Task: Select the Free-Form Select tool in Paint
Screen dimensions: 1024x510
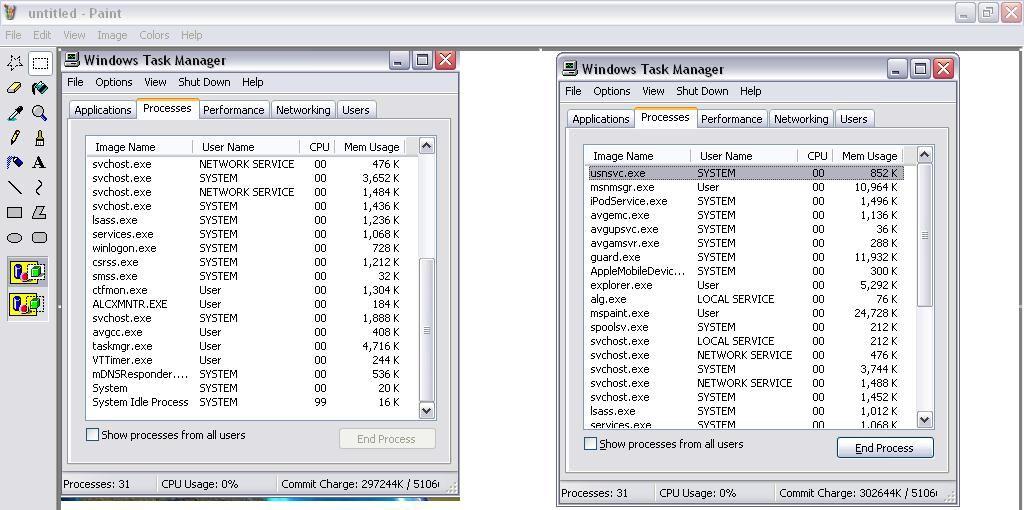Action: [x=15, y=63]
